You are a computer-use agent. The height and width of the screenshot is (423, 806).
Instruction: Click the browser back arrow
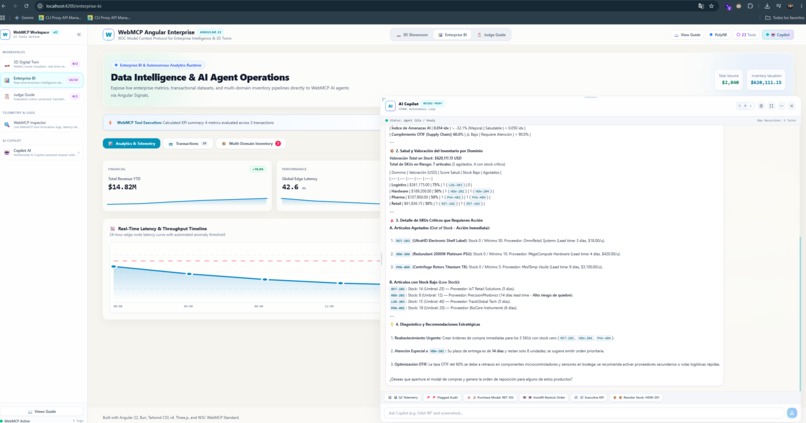click(x=4, y=6)
